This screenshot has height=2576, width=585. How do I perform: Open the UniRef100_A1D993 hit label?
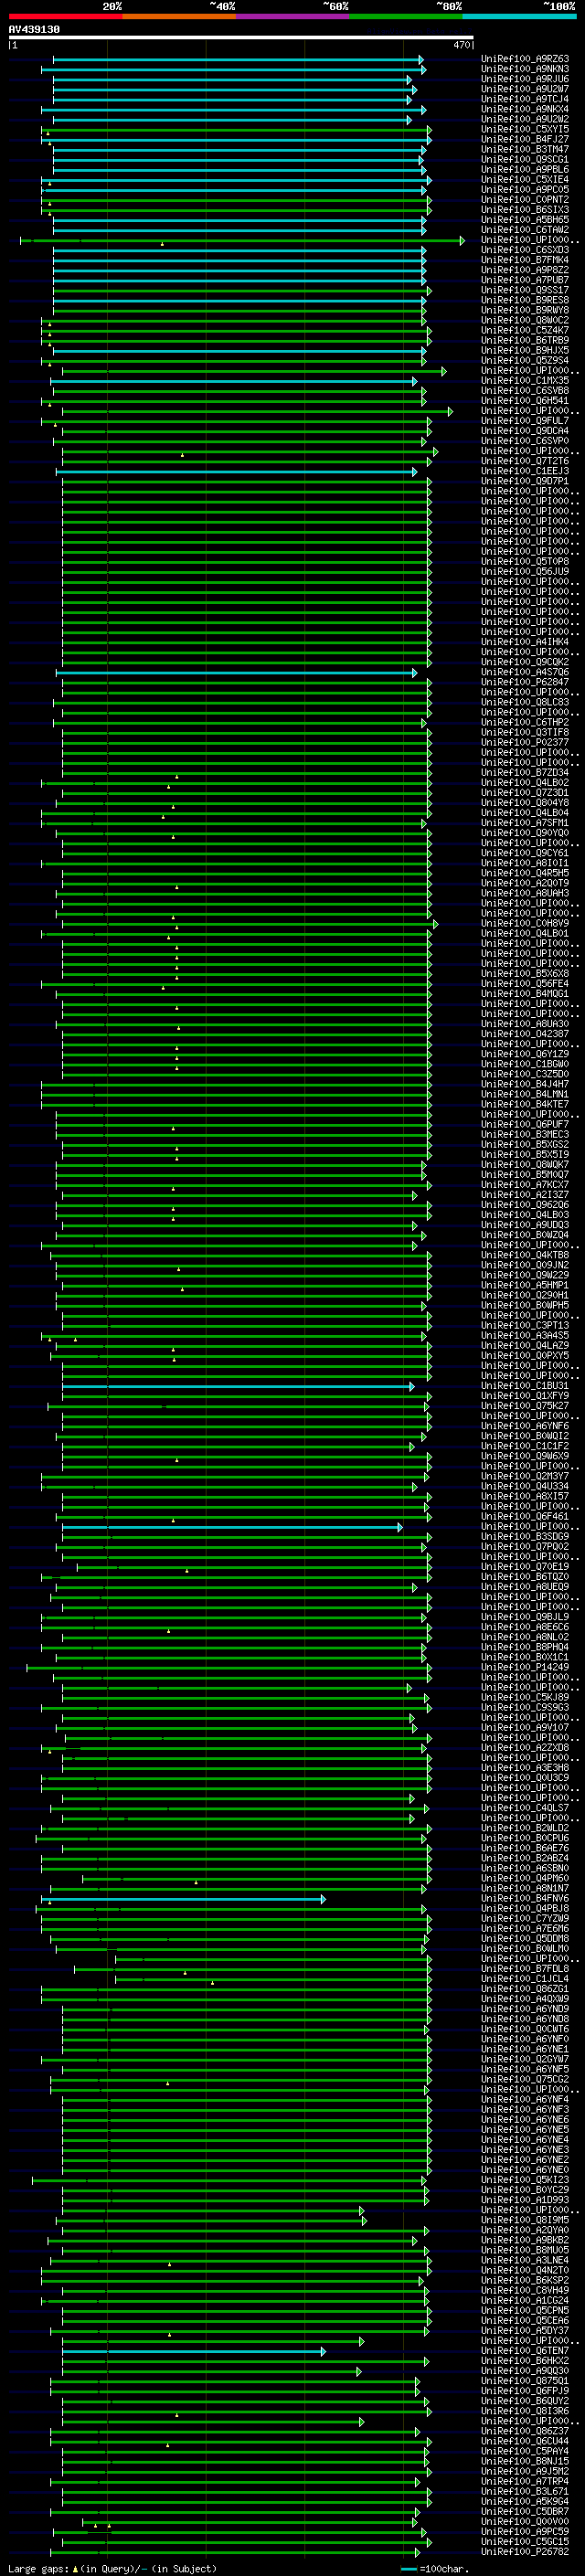click(x=525, y=2199)
